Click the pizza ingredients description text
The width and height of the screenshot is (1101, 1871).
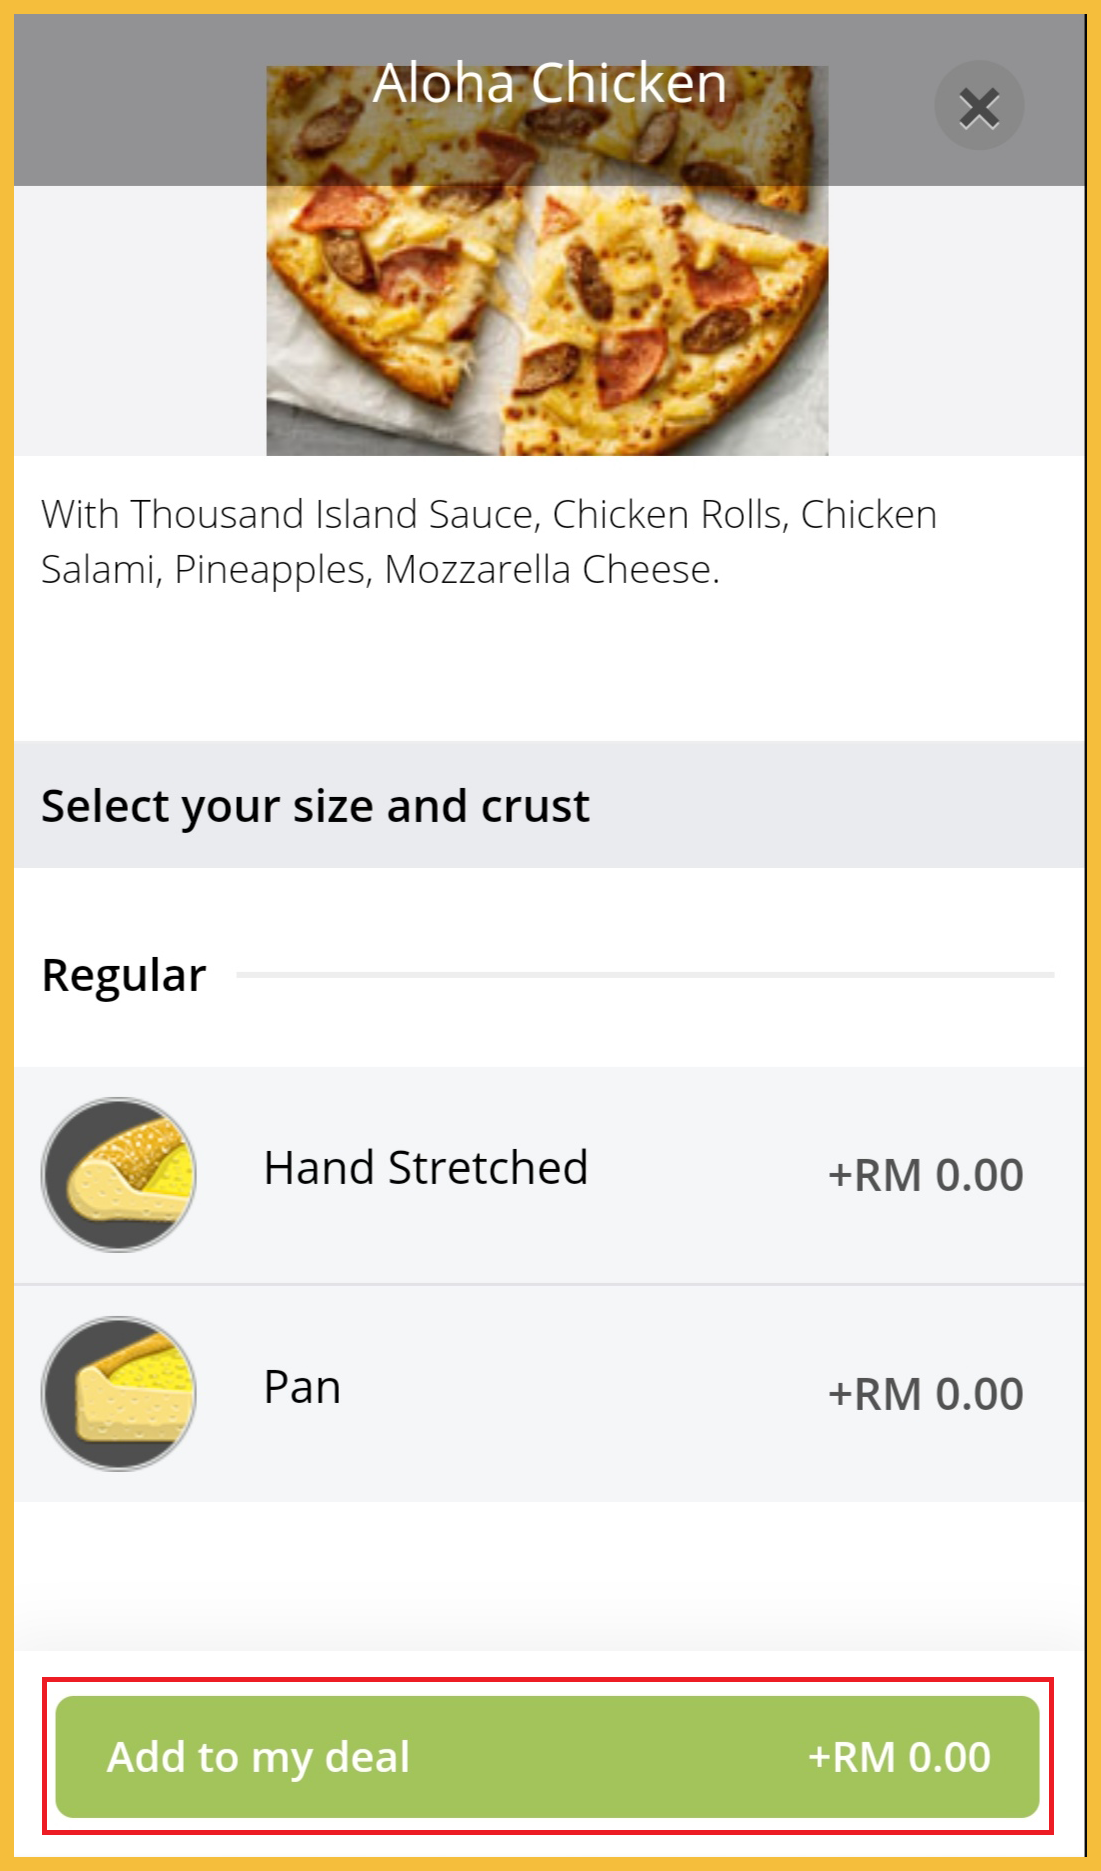coord(489,541)
